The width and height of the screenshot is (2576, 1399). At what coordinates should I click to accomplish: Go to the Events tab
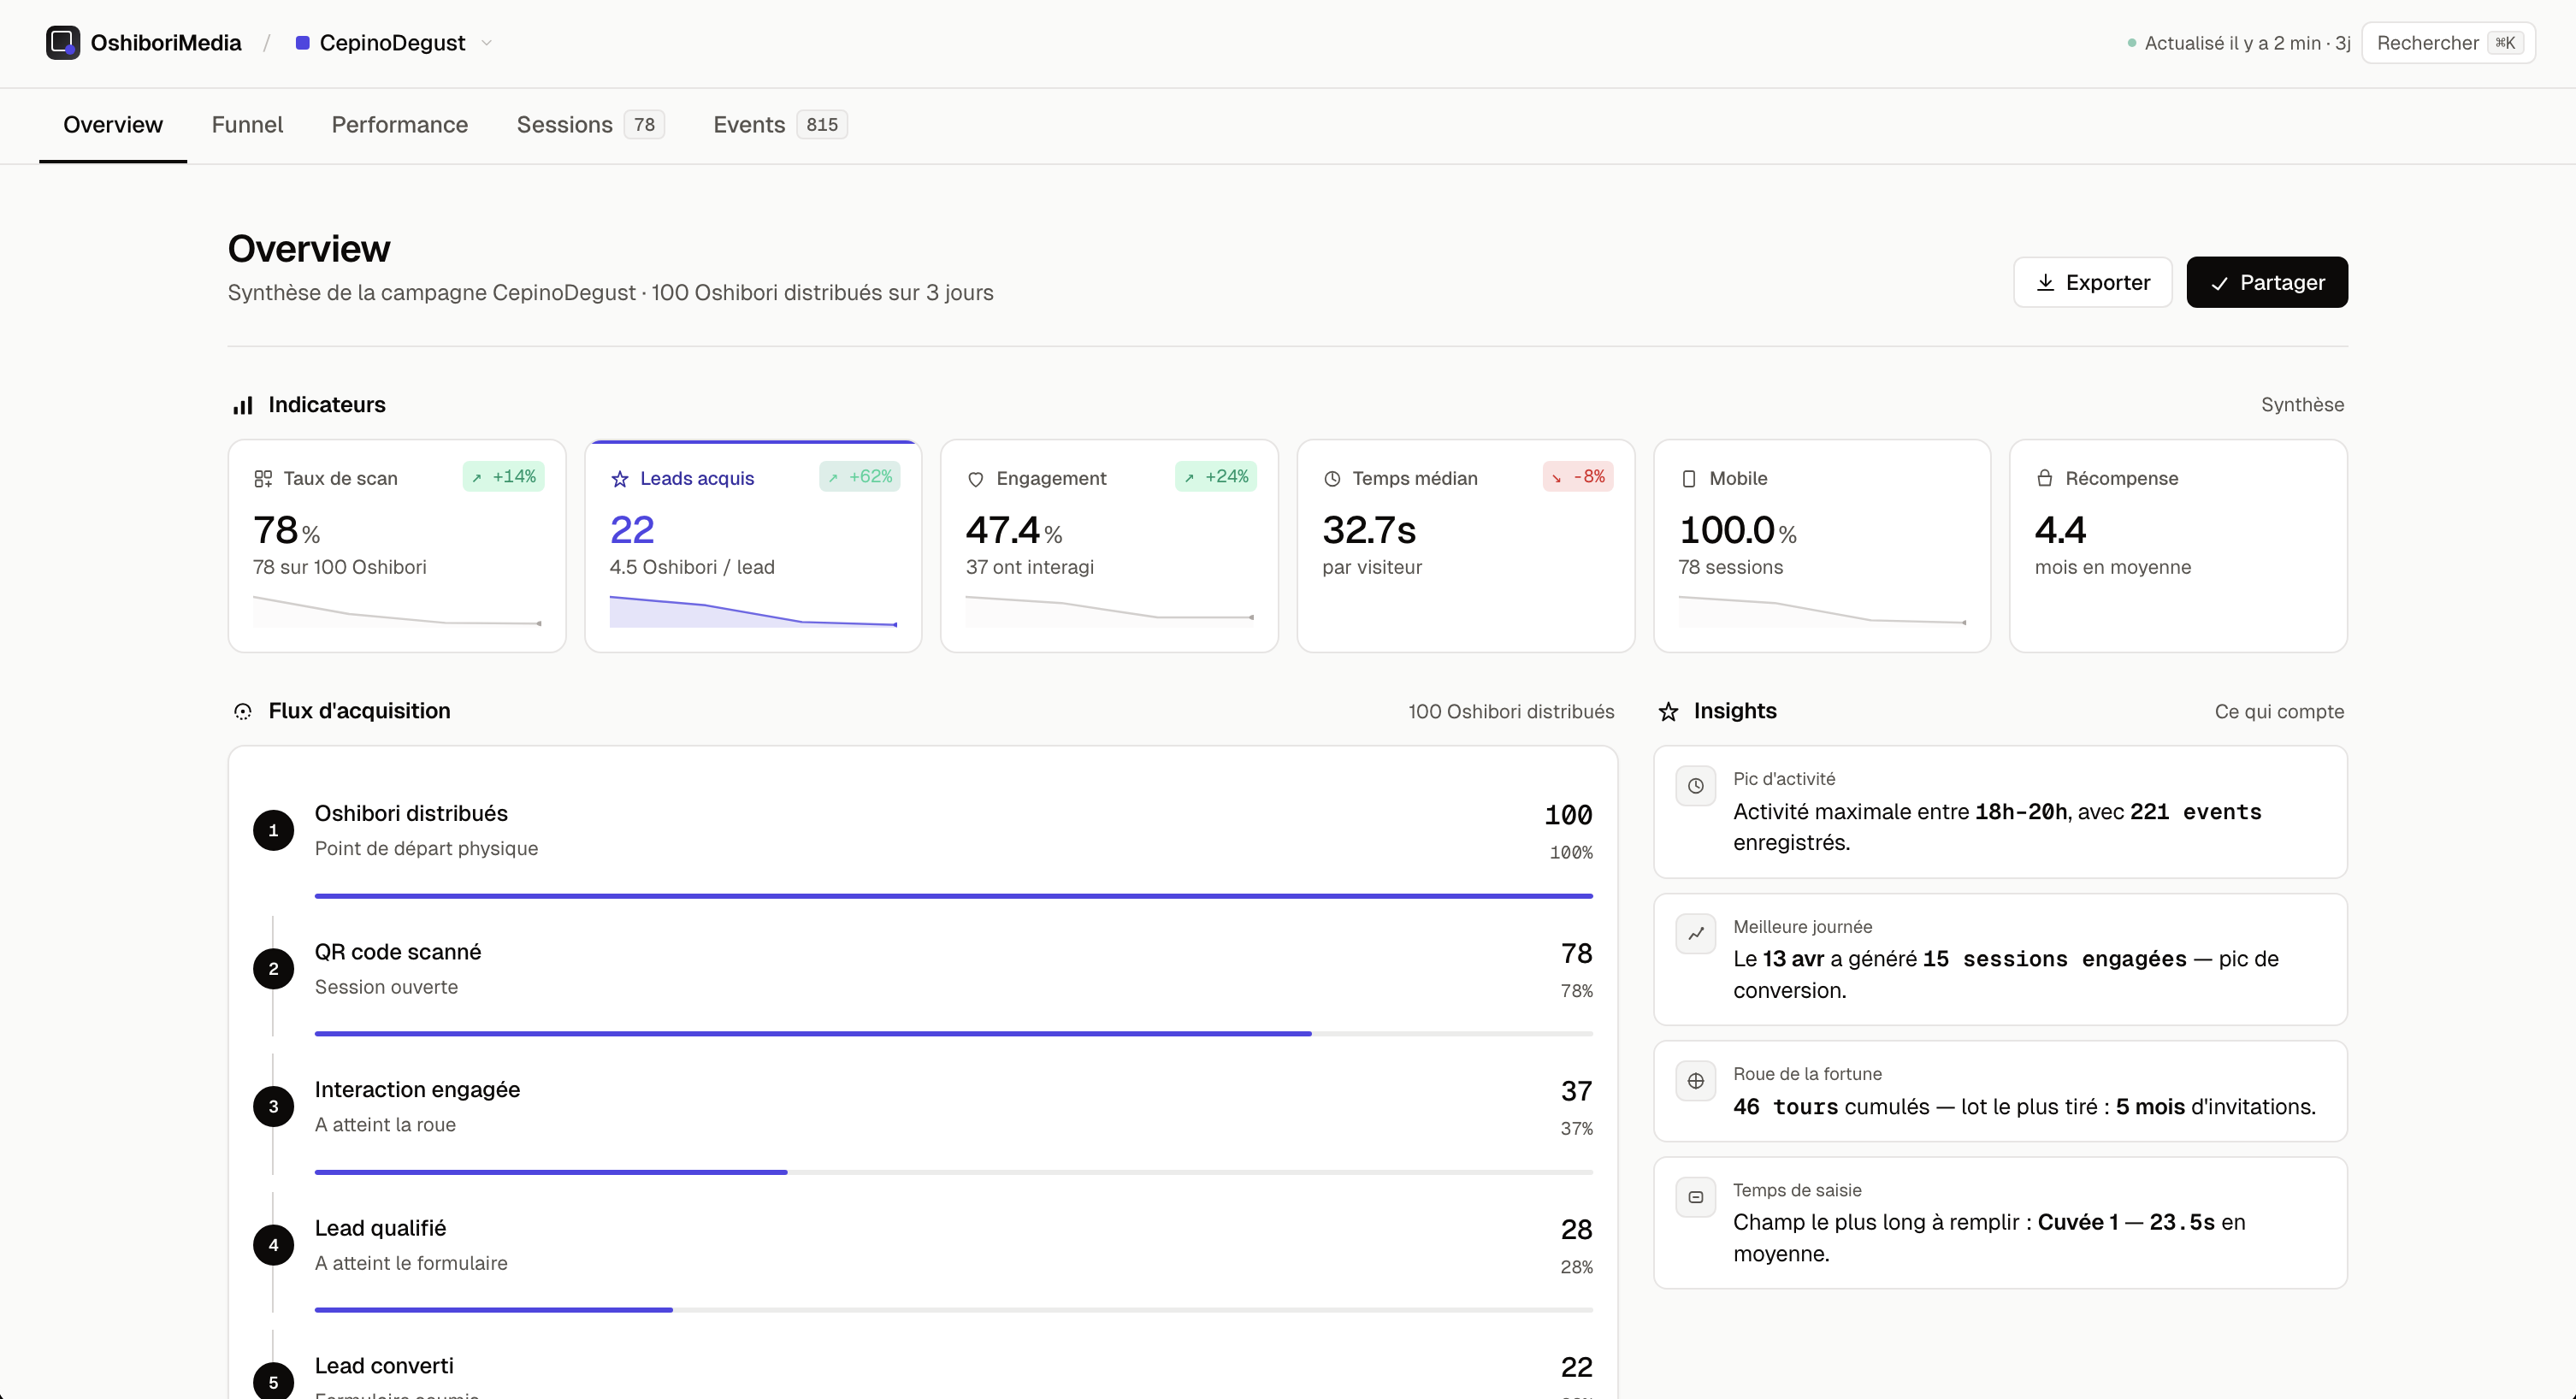780,125
